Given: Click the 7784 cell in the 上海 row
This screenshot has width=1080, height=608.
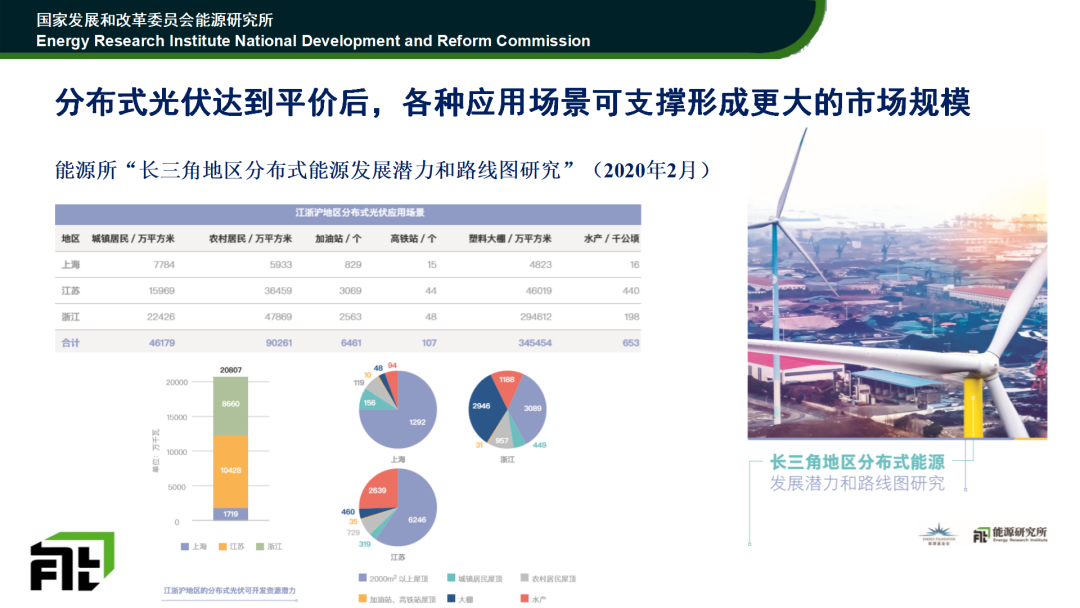Looking at the screenshot, I should click(164, 264).
